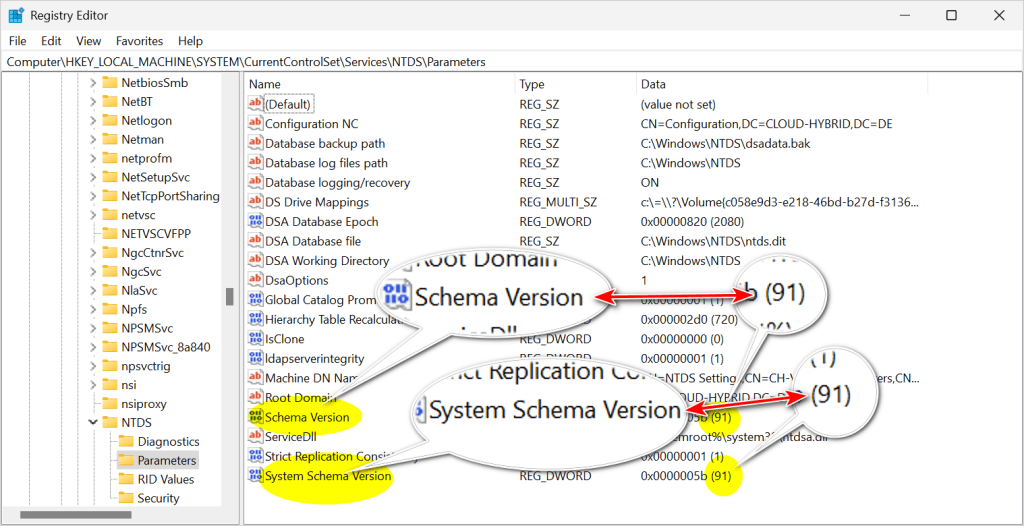
Task: Click the Type column header
Action: [x=575, y=84]
